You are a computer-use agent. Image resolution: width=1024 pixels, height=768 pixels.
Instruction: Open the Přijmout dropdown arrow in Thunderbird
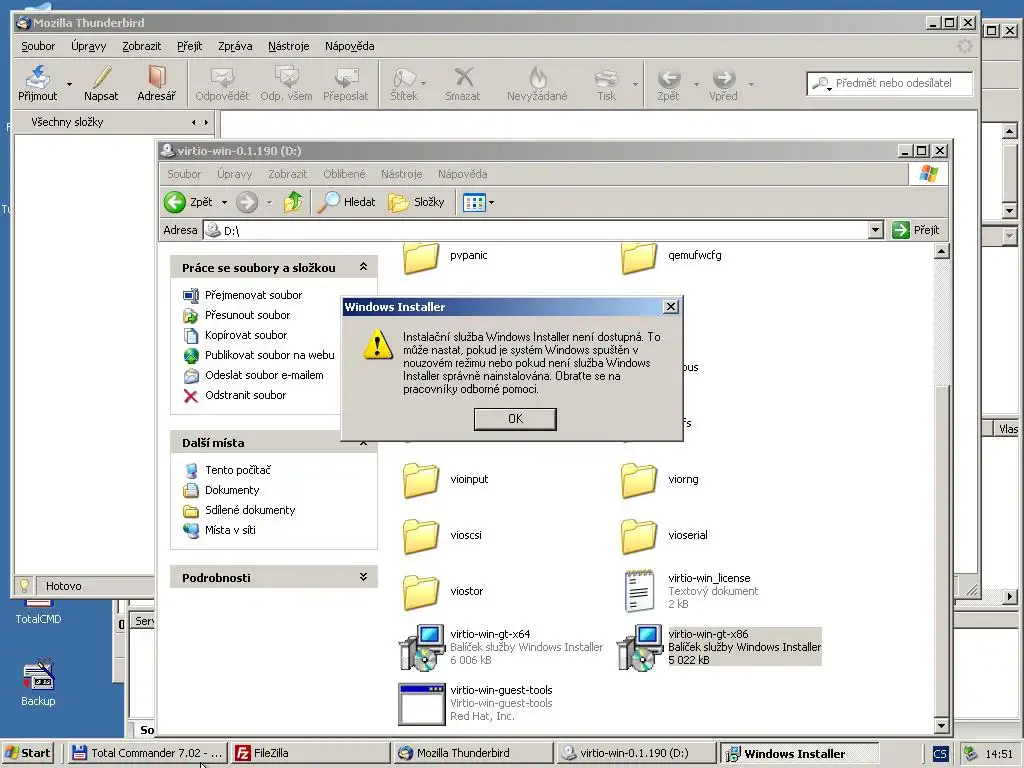[x=69, y=84]
